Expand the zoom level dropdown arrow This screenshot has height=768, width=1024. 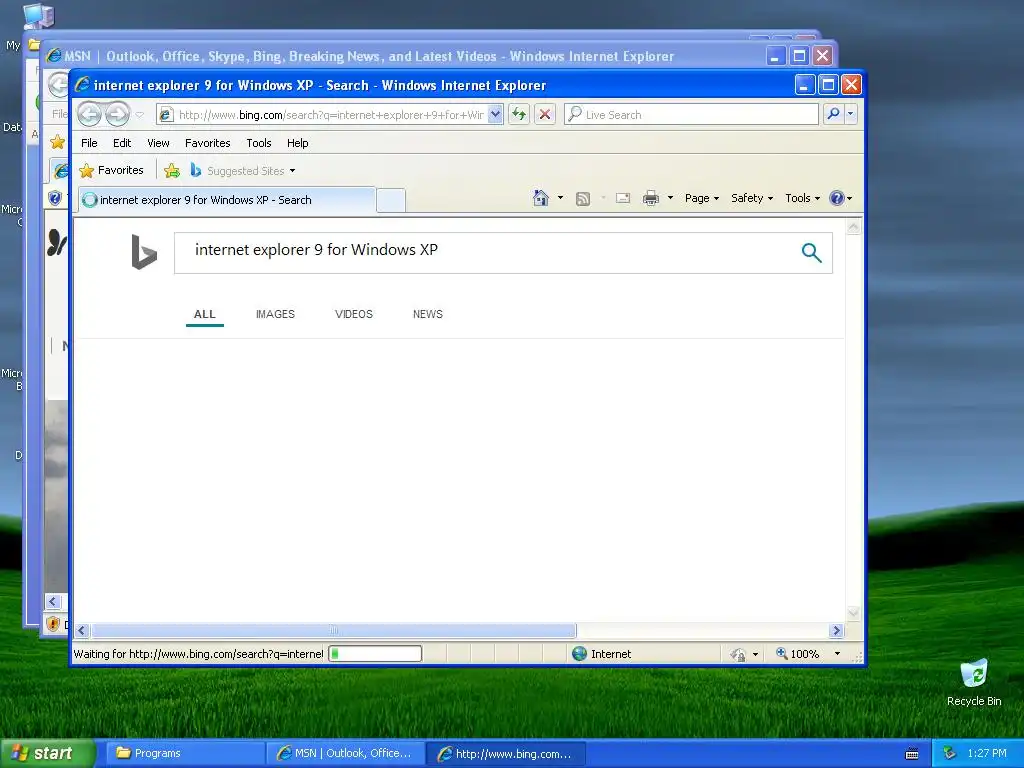point(837,654)
